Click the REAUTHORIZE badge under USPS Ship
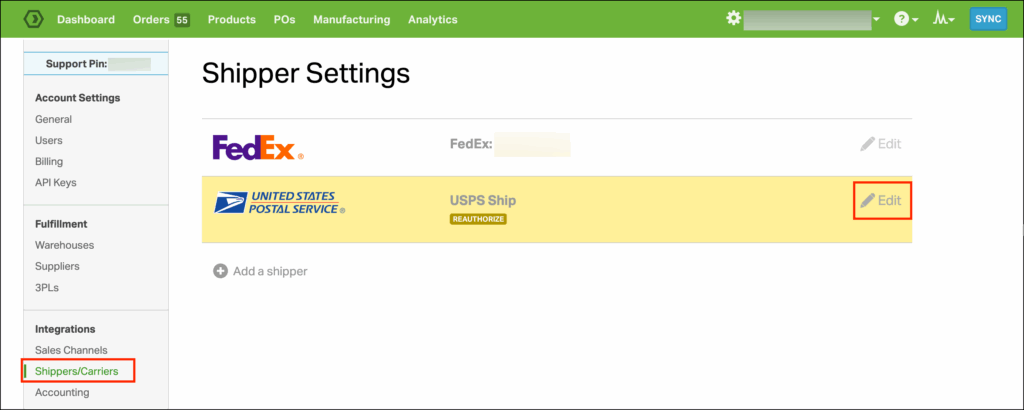1024x410 pixels. point(478,219)
